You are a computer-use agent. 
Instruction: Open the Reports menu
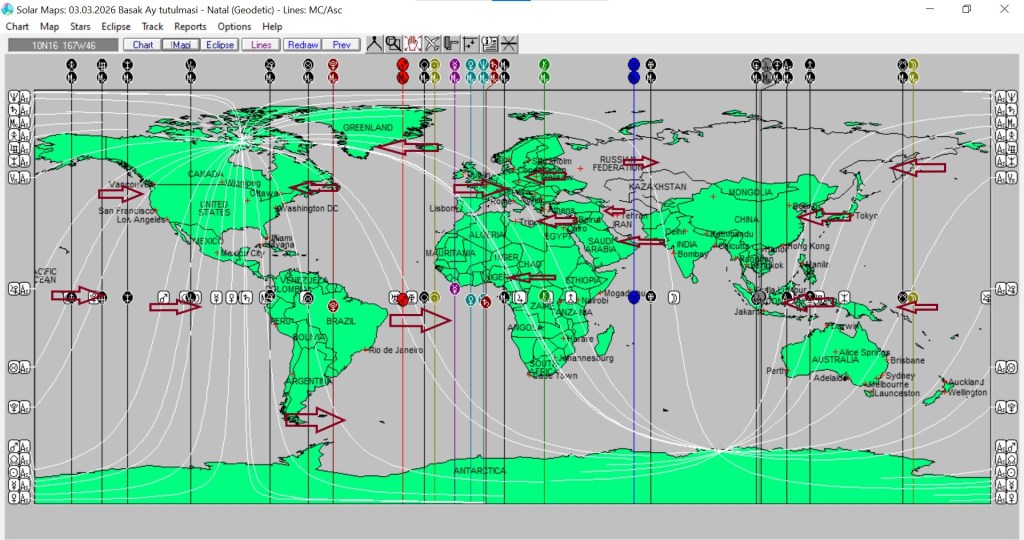[190, 27]
